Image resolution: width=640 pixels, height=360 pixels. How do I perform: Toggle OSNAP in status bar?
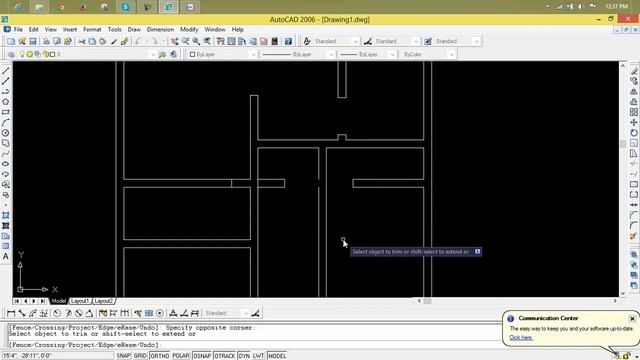point(202,356)
